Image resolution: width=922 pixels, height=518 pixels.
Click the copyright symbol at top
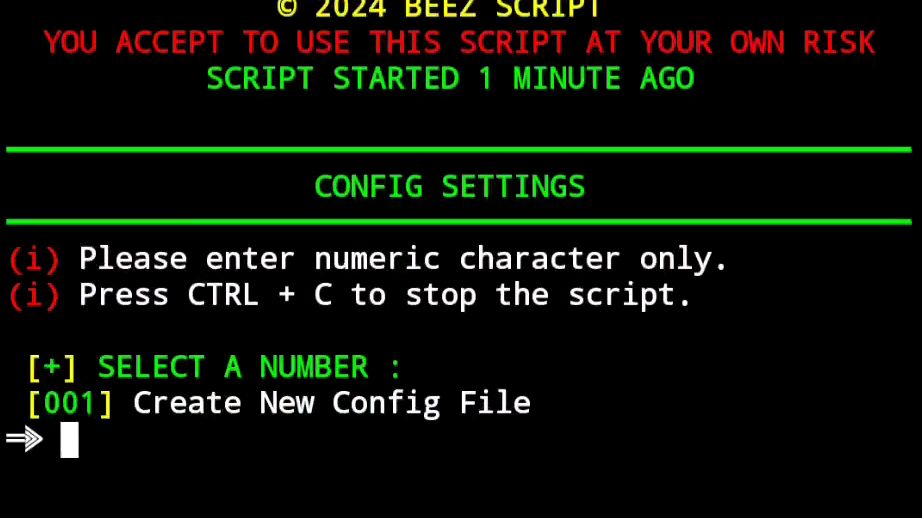[x=287, y=8]
